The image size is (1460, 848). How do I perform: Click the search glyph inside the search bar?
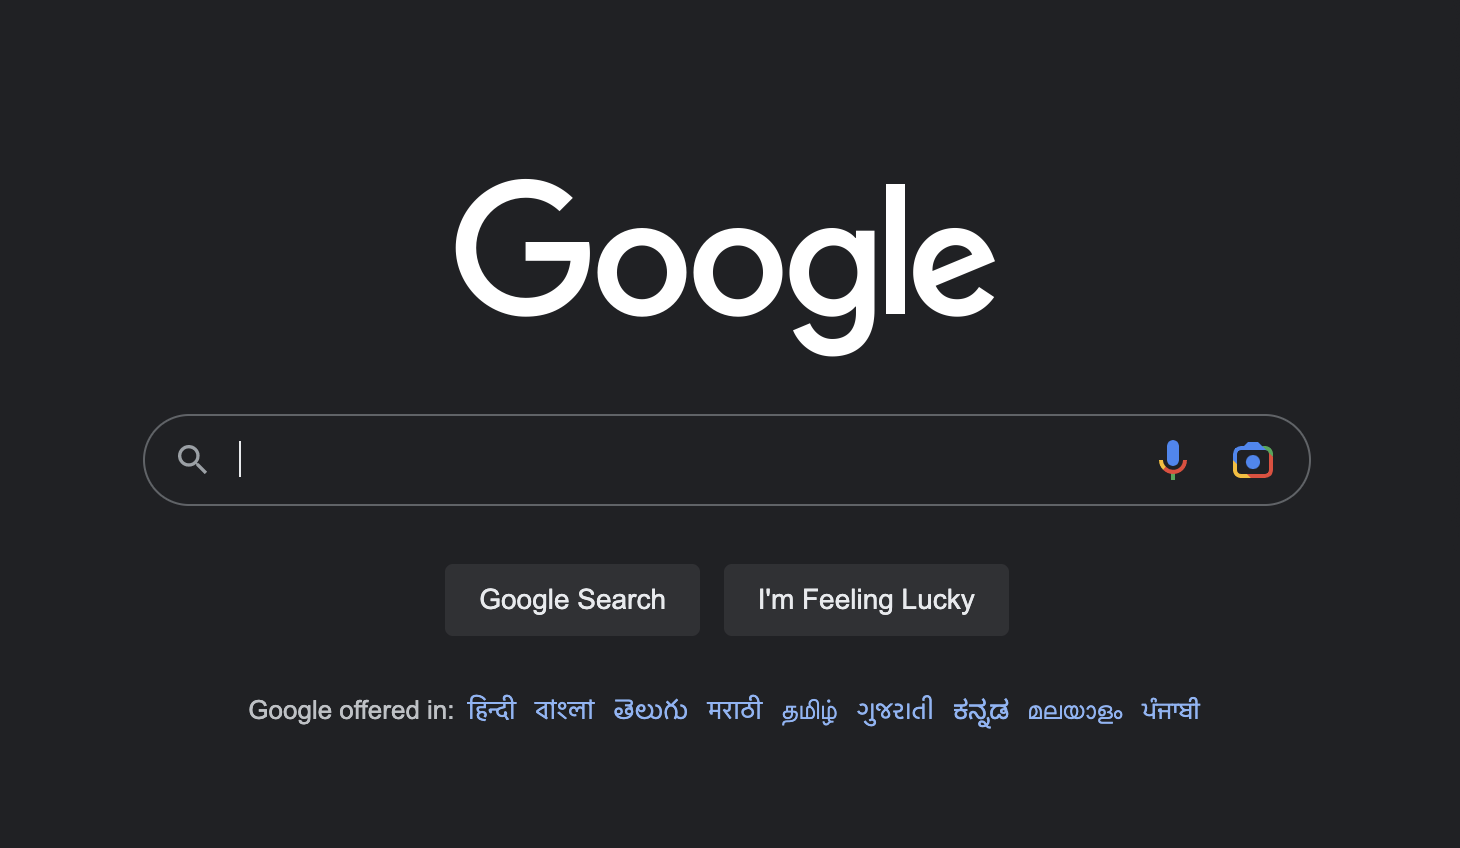[192, 459]
